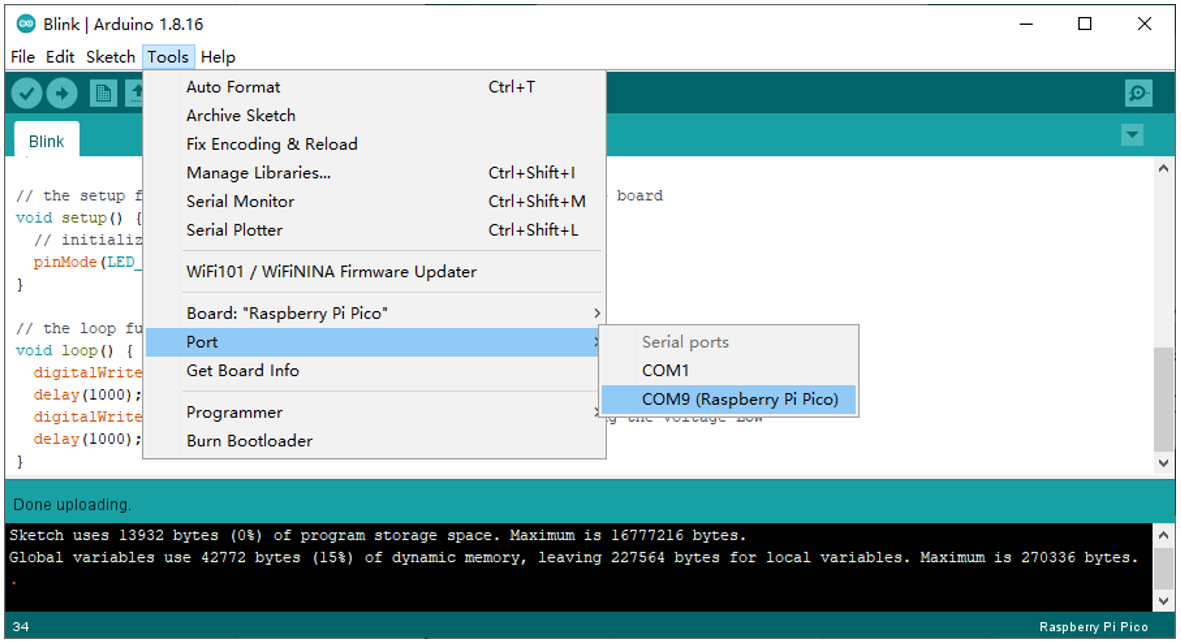The image size is (1181, 643).
Task: Click the "Sketch uses 13932 bytes" console line
Action: point(378,536)
